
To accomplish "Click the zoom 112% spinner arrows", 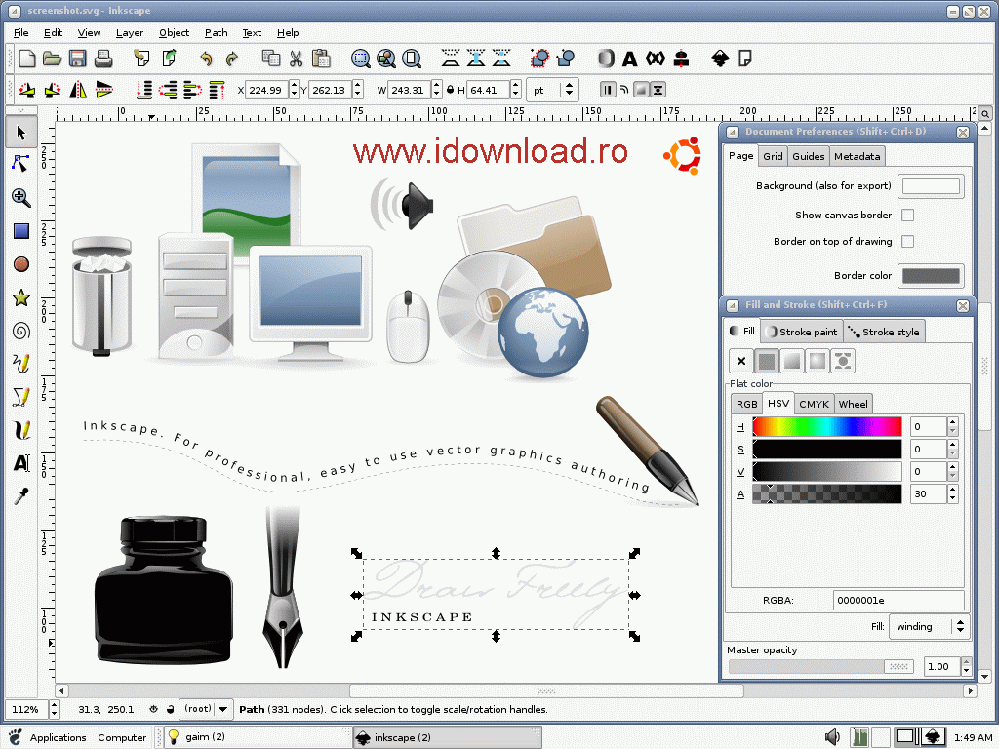I will point(54,709).
